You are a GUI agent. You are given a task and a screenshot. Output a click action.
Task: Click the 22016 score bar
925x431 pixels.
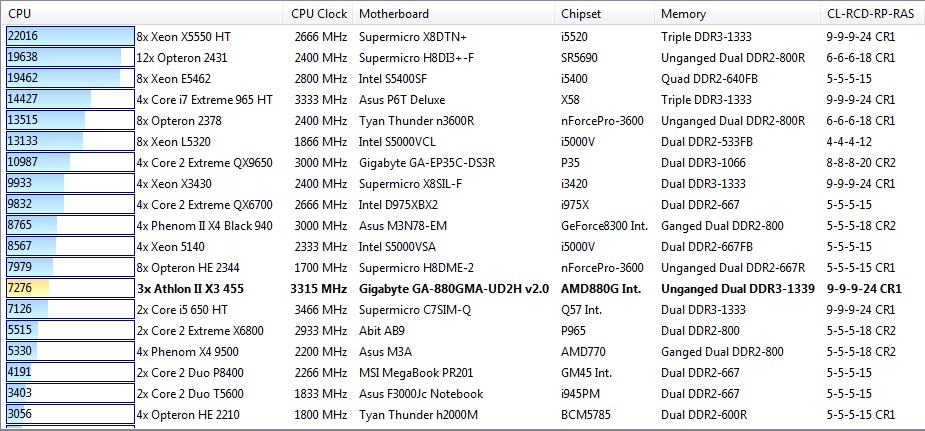click(68, 36)
